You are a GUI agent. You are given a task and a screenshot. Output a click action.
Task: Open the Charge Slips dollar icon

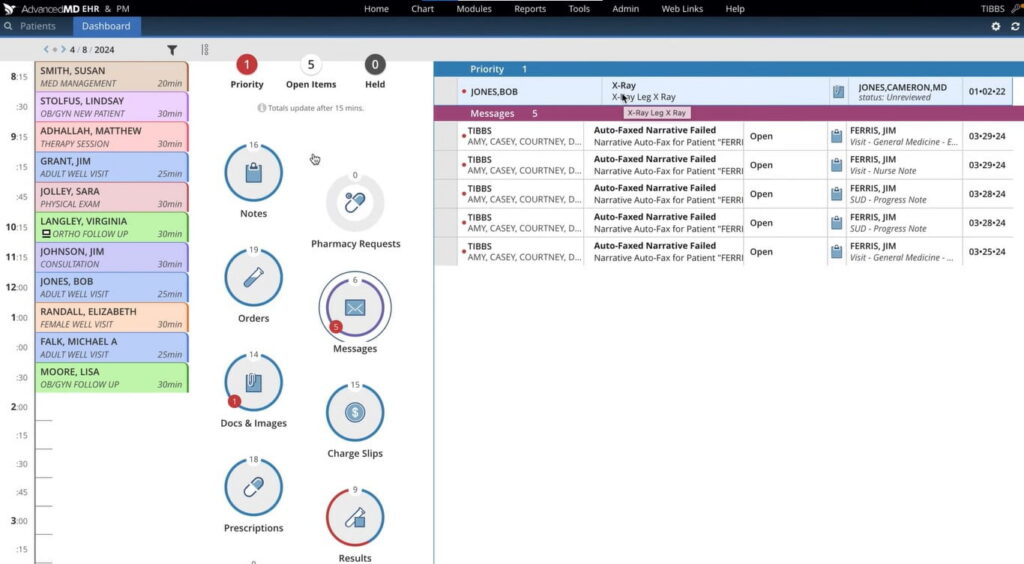[x=355, y=413]
